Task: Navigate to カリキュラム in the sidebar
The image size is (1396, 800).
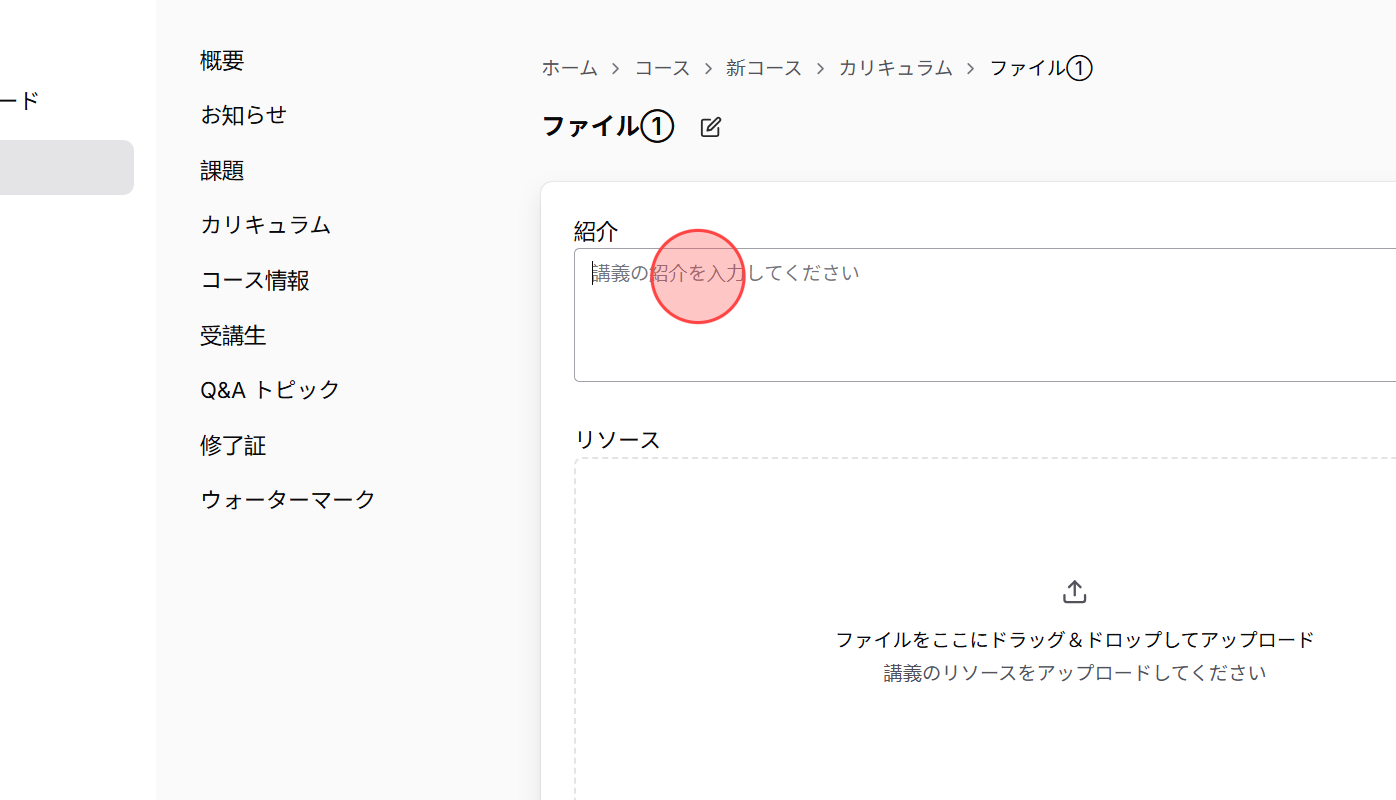Action: coord(265,225)
